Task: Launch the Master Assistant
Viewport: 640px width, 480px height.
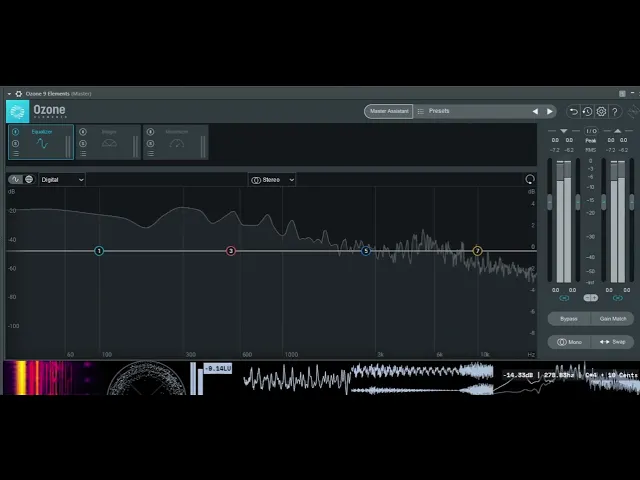Action: (x=389, y=111)
